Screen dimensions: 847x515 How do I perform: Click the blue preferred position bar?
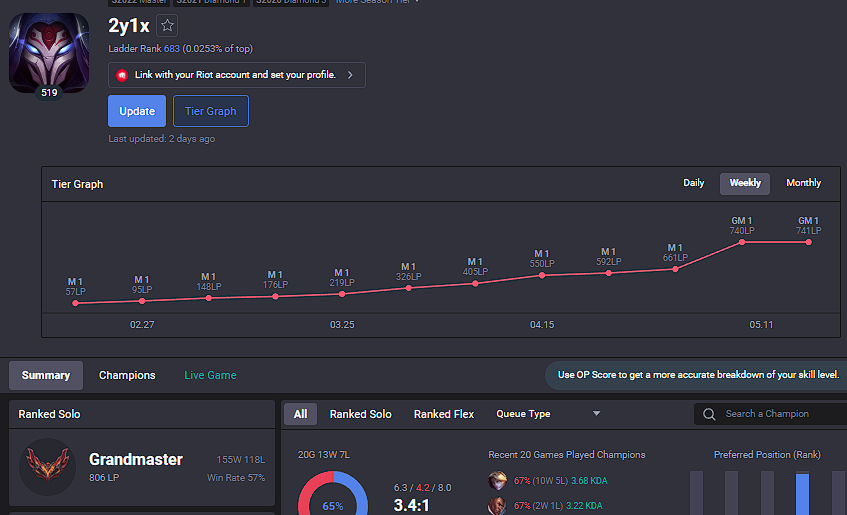(x=802, y=494)
